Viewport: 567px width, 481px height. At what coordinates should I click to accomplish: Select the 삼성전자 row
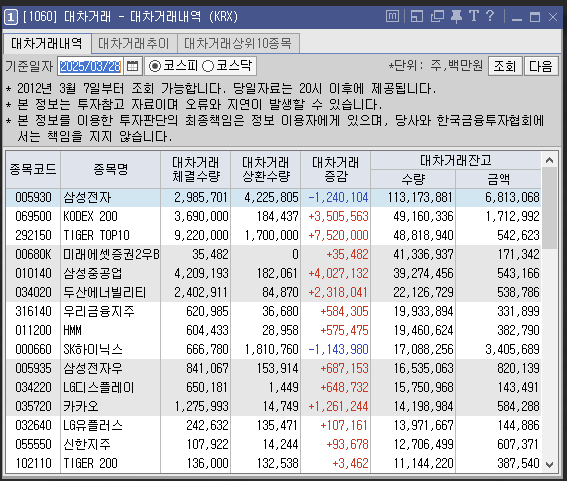273,197
